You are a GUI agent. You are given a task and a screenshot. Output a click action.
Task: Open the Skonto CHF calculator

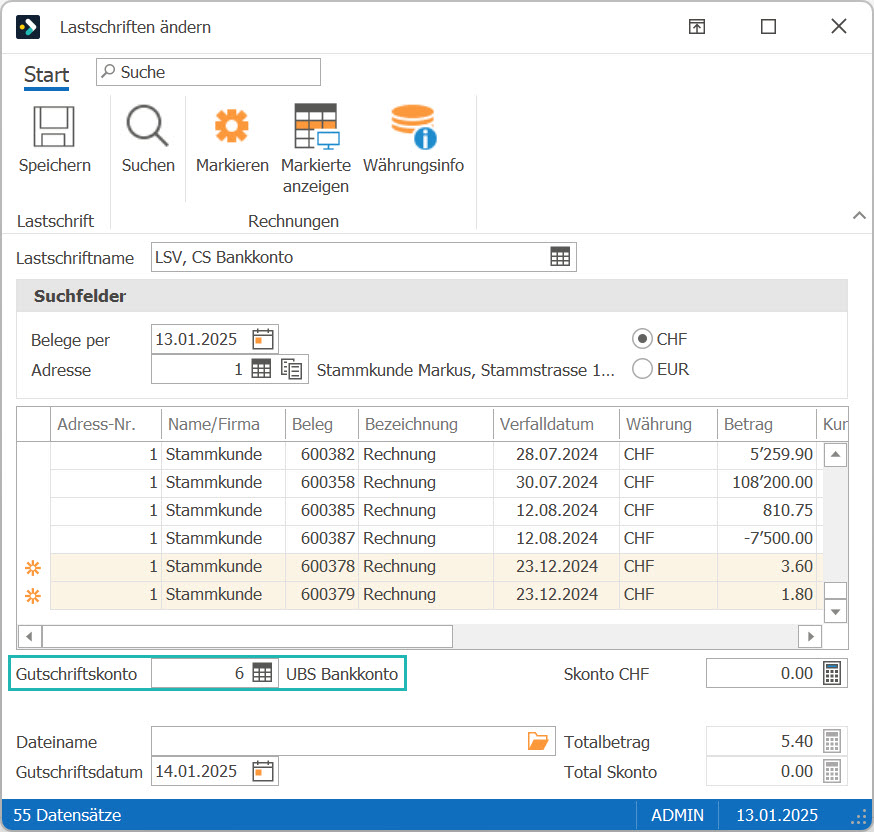point(832,673)
